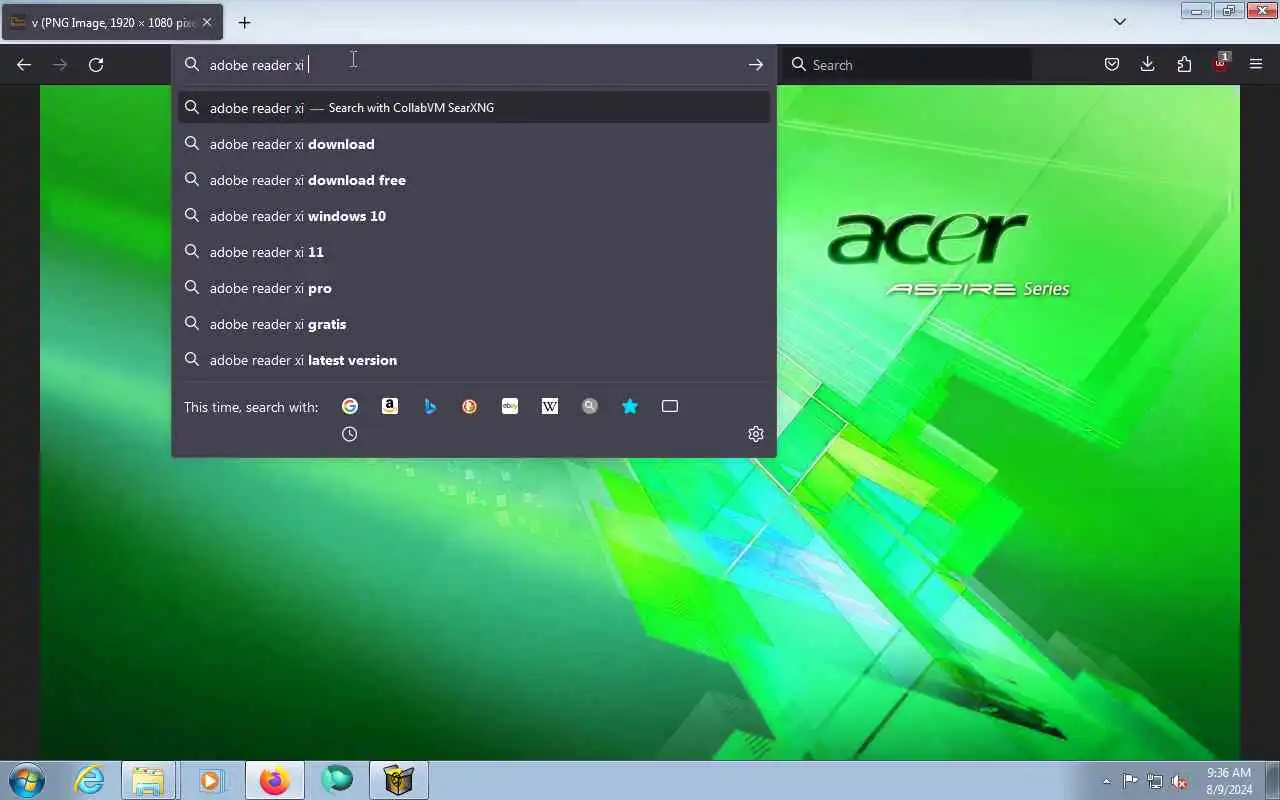Open the teal globe app in the taskbar
The image size is (1280, 800).
(x=337, y=780)
